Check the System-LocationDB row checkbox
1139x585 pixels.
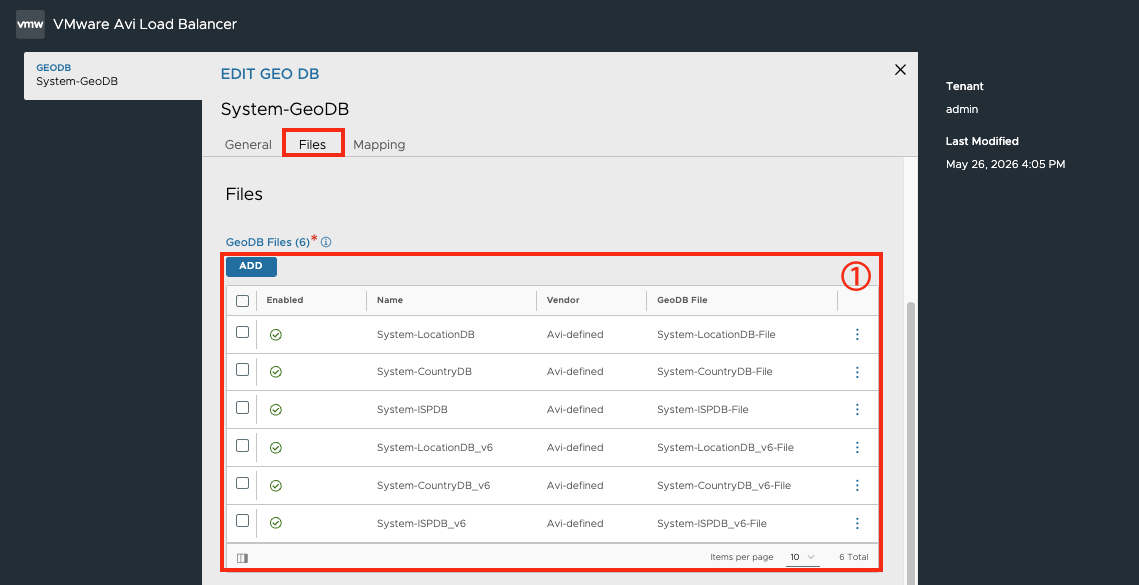point(243,332)
